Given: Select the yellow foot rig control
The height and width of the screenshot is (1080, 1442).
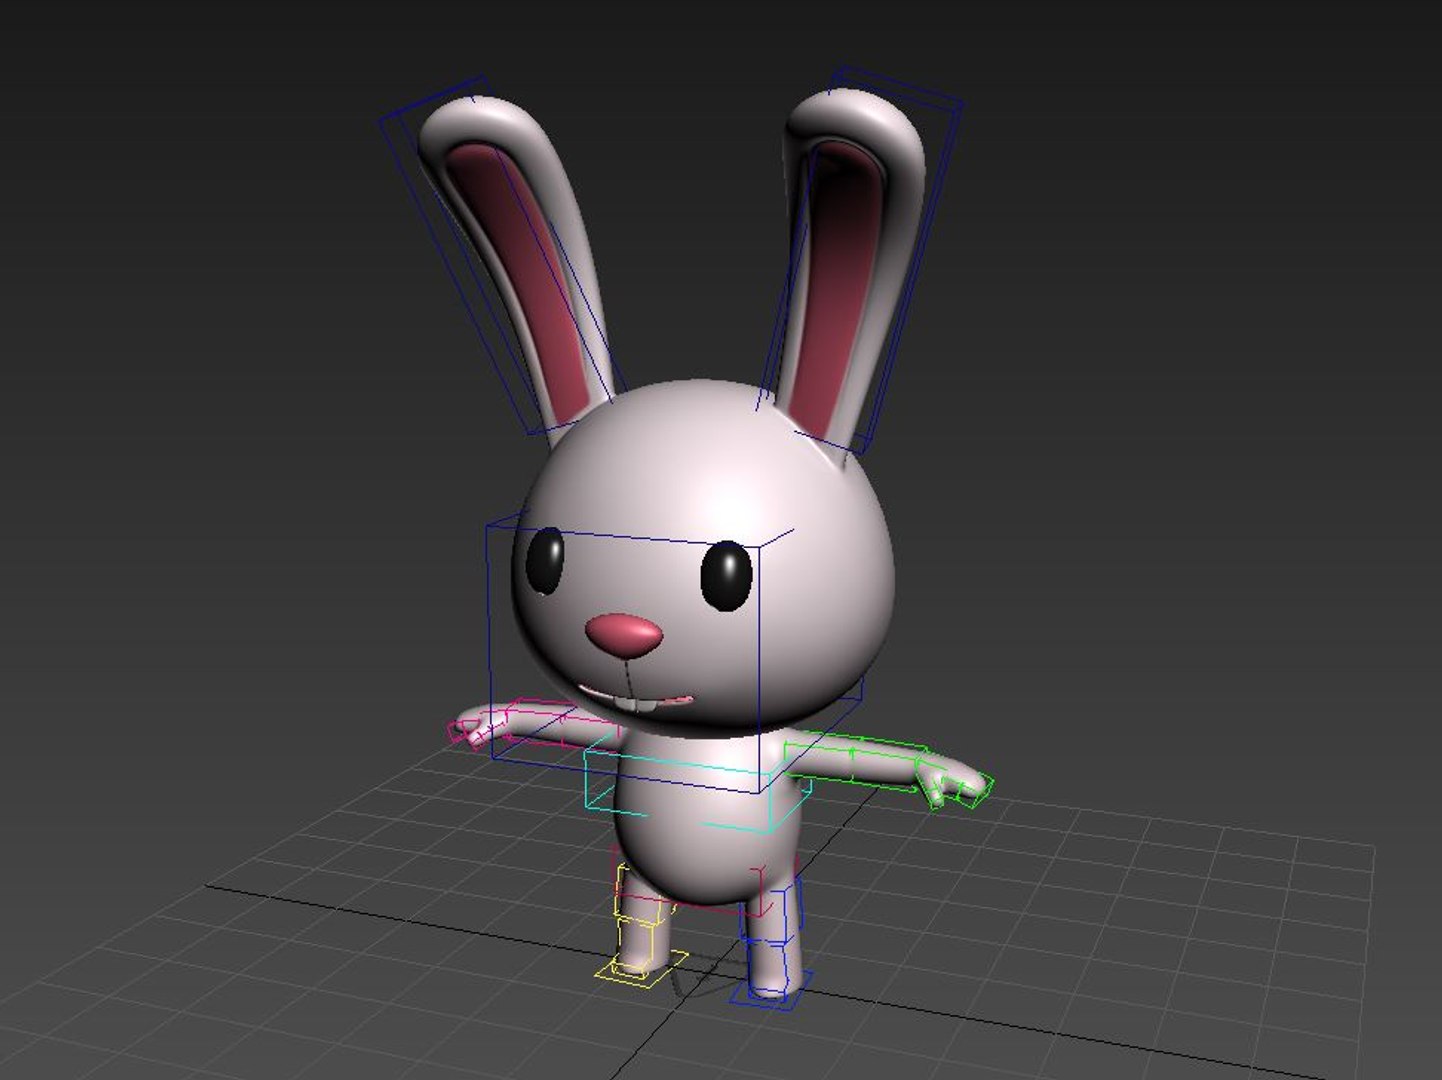Looking at the screenshot, I should click(643, 968).
